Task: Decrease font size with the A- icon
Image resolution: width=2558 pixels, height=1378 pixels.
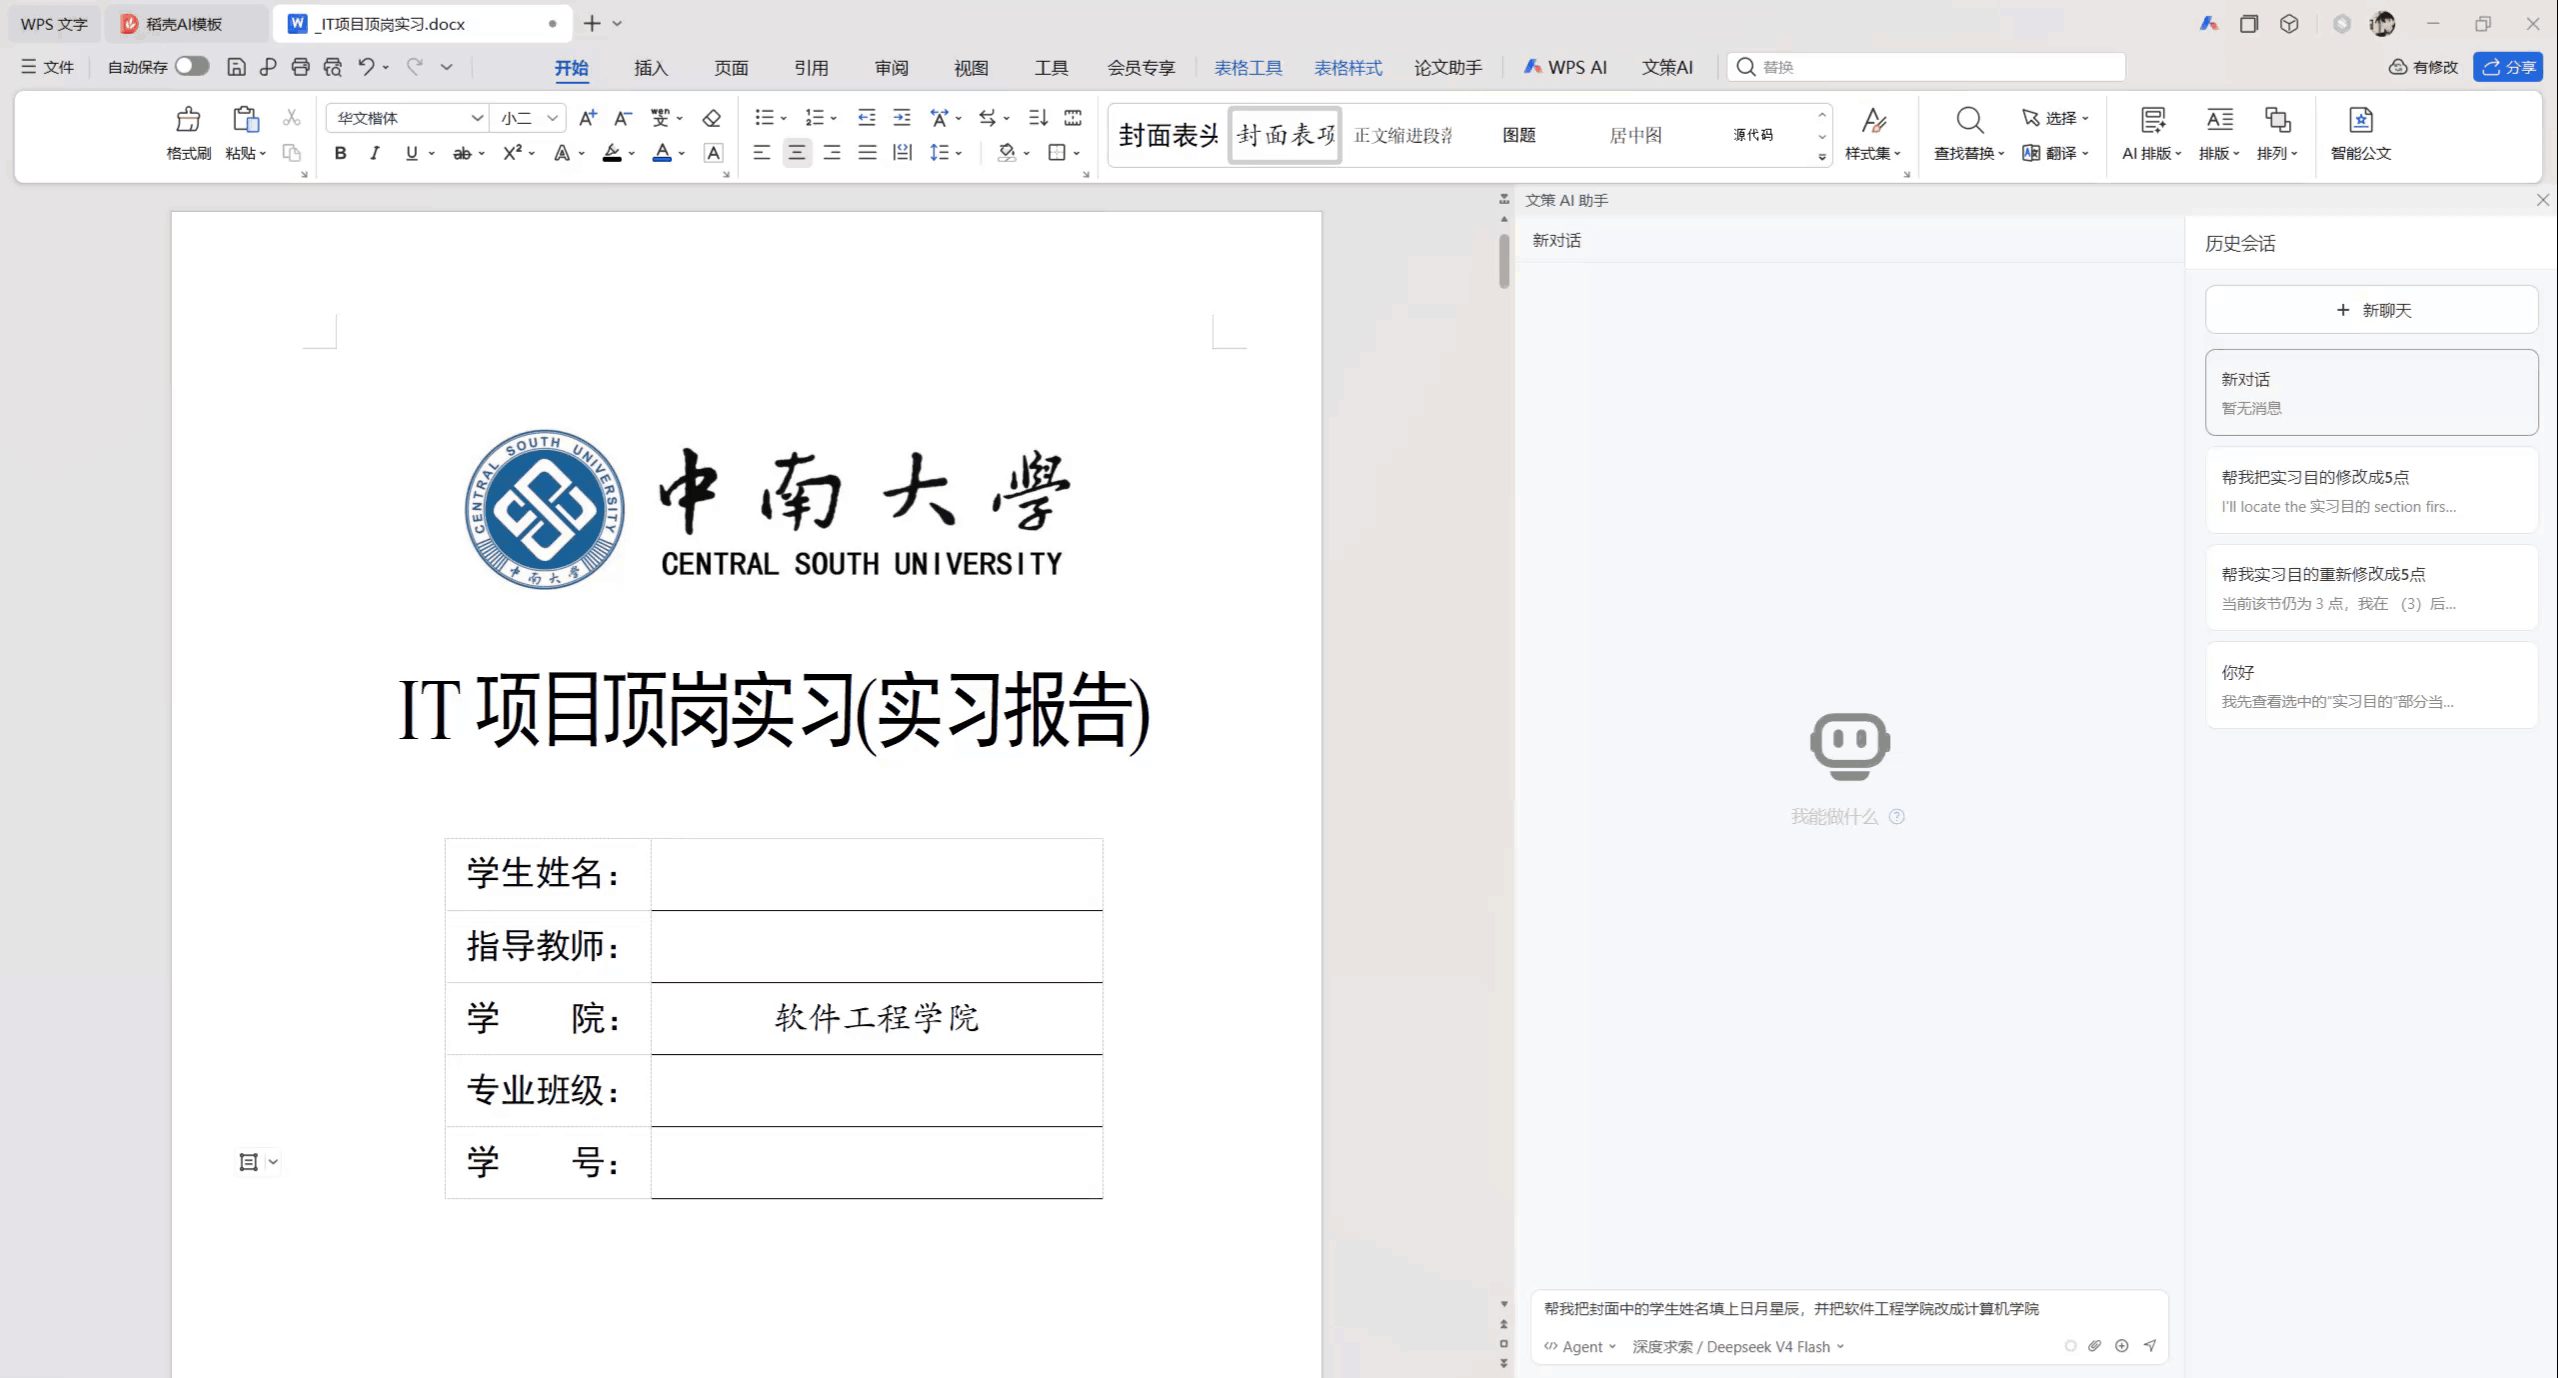Action: (x=622, y=118)
